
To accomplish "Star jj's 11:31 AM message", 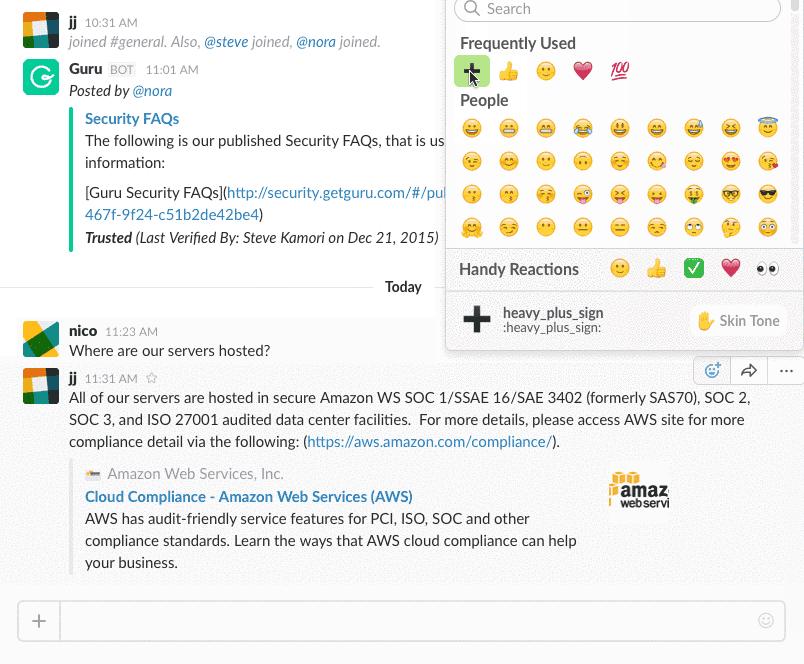I will (151, 378).
